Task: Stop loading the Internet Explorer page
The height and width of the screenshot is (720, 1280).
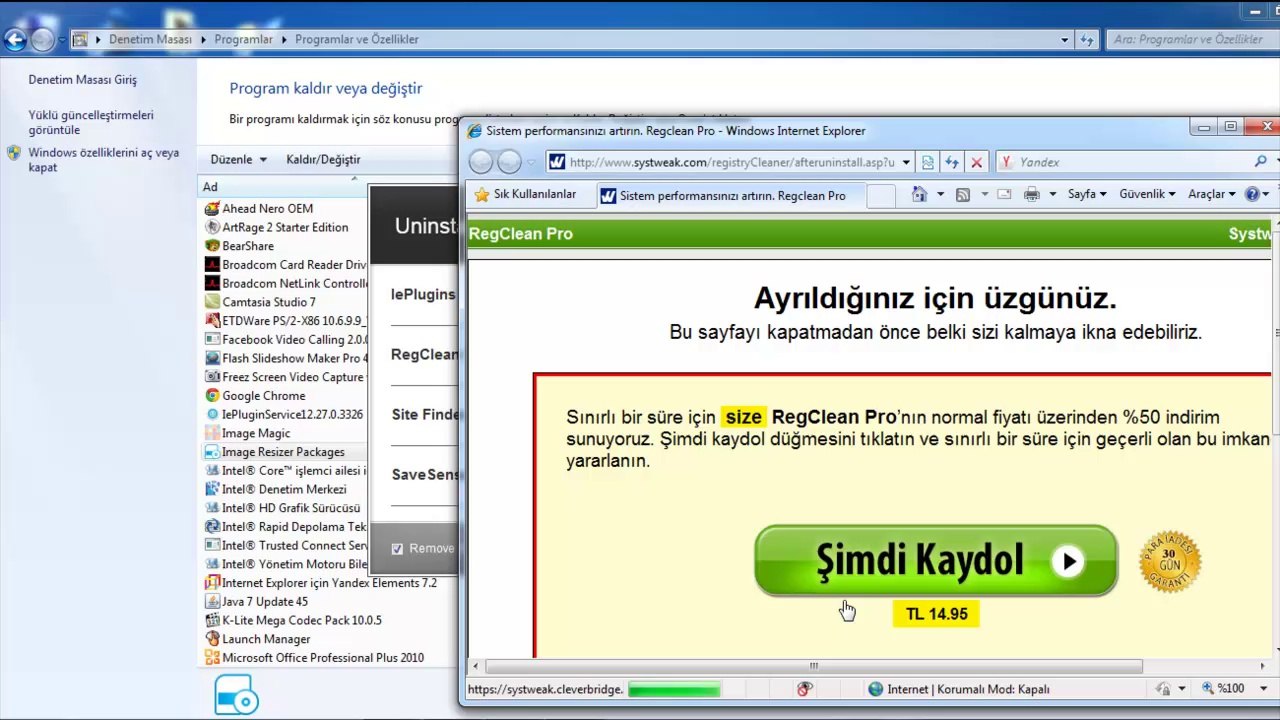Action: pyautogui.click(x=976, y=162)
